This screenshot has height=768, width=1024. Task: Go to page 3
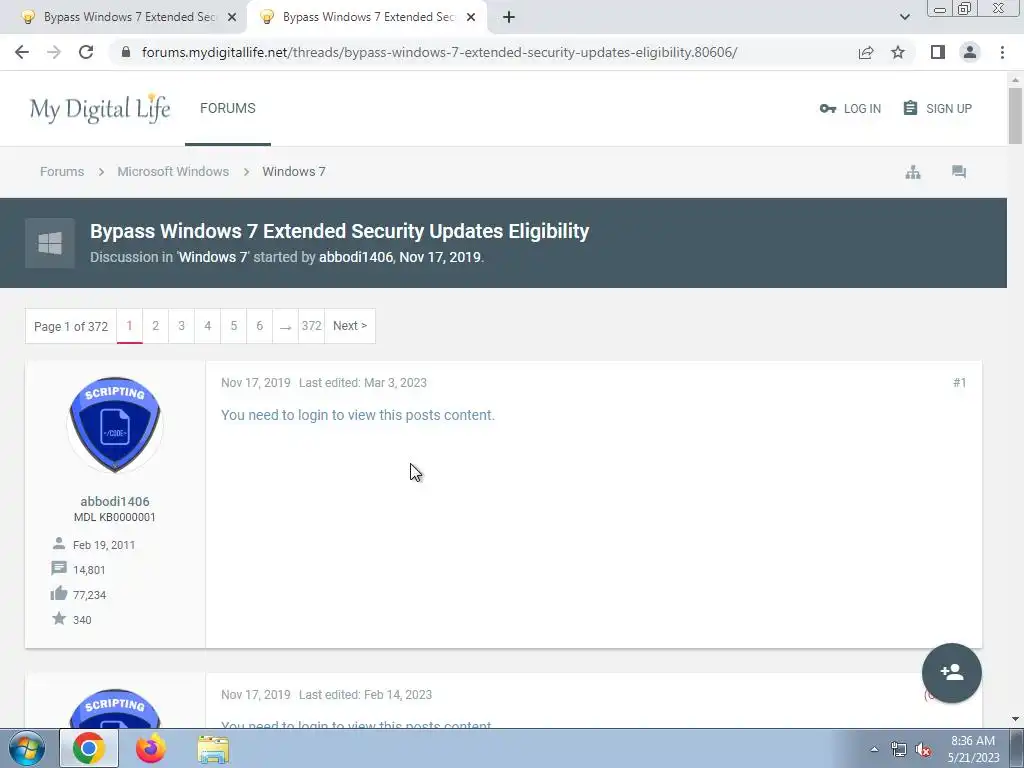182,326
